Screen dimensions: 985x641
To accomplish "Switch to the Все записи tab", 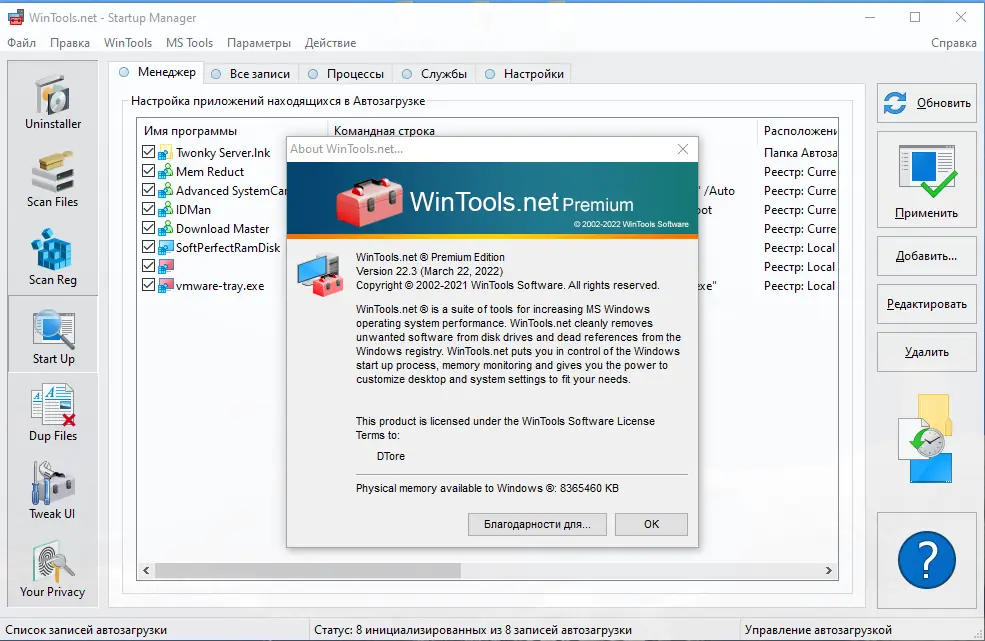I will 251,74.
